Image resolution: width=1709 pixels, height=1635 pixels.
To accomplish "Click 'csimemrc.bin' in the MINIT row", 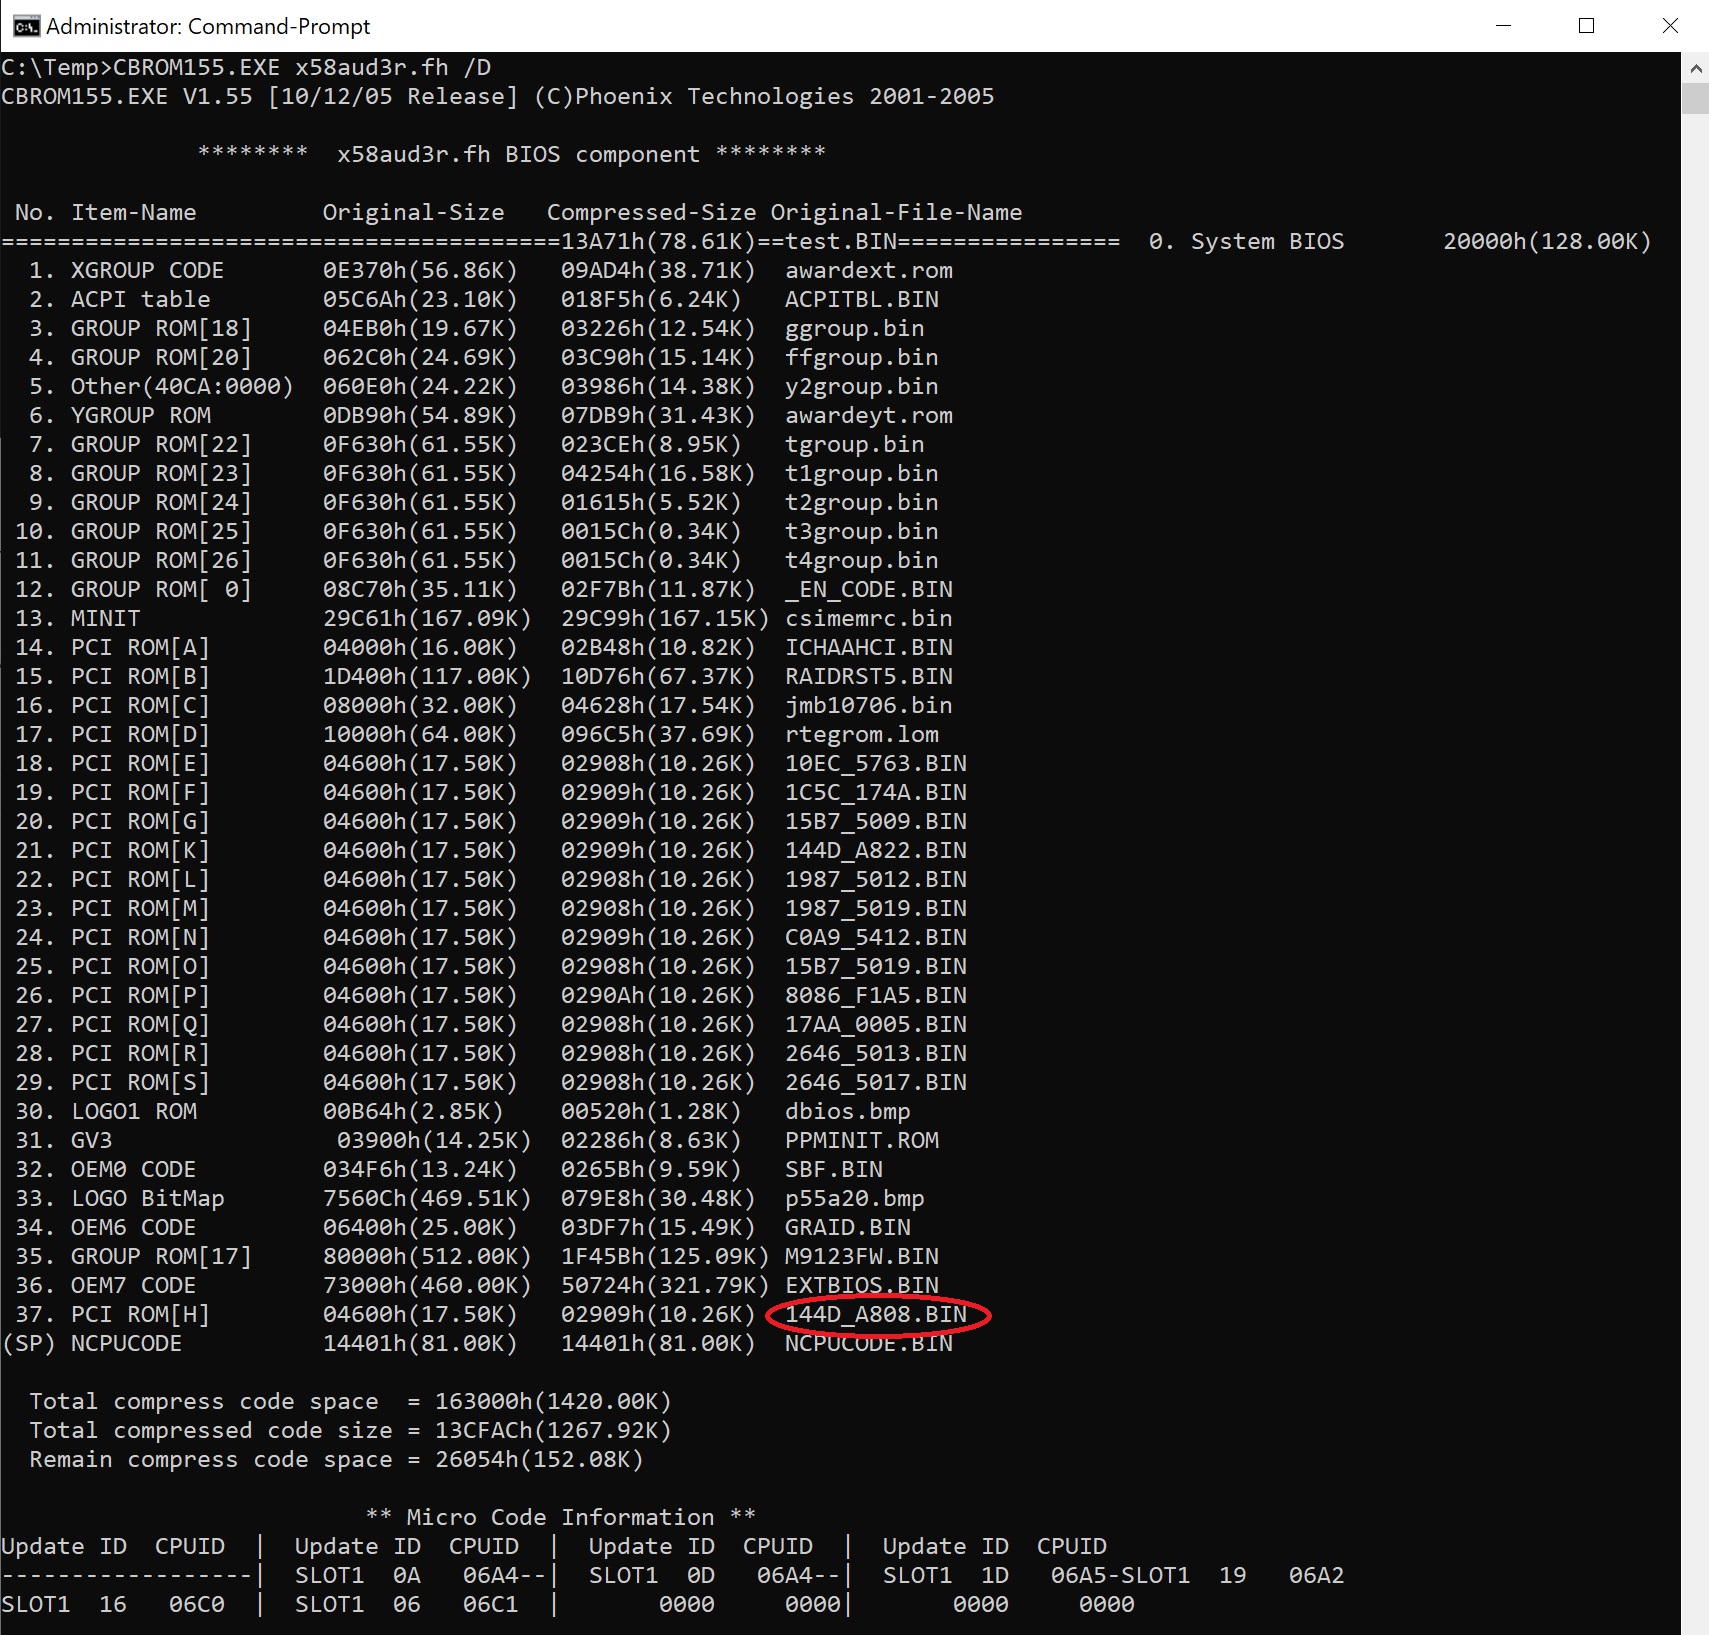I will [869, 618].
